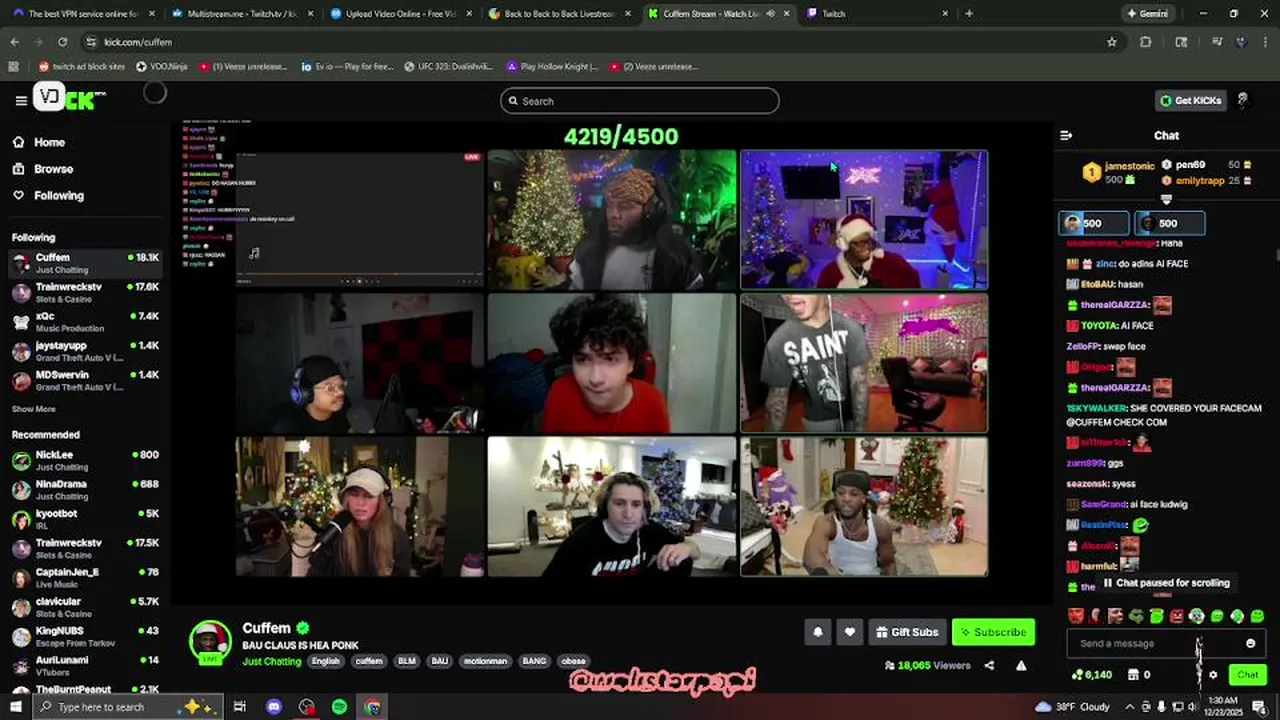Open NinaDrama recommended channel
1280x720 pixels.
85,489
